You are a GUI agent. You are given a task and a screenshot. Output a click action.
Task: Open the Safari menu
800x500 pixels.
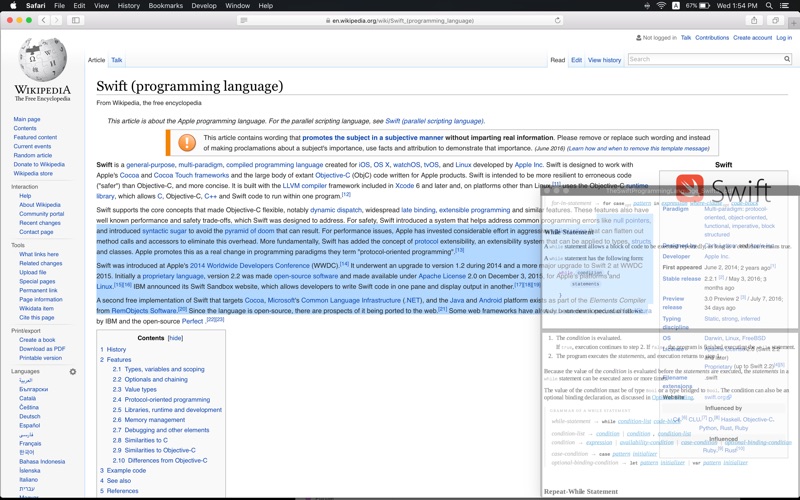tap(36, 6)
